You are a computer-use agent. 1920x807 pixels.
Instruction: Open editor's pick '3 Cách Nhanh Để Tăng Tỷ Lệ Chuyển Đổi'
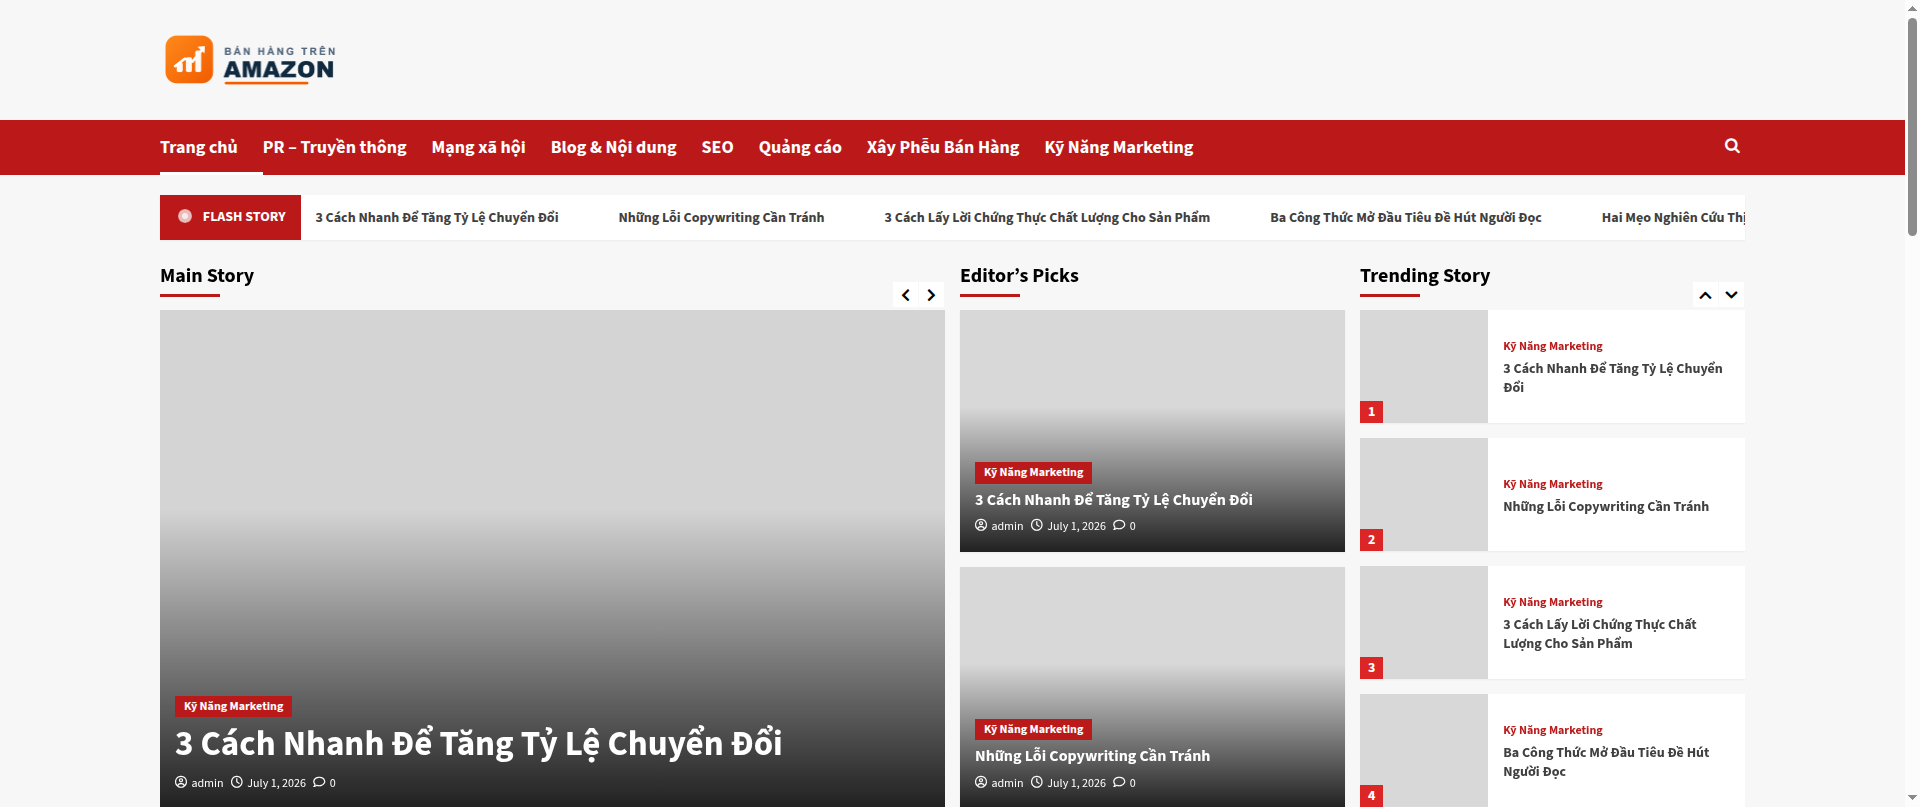(x=1113, y=500)
